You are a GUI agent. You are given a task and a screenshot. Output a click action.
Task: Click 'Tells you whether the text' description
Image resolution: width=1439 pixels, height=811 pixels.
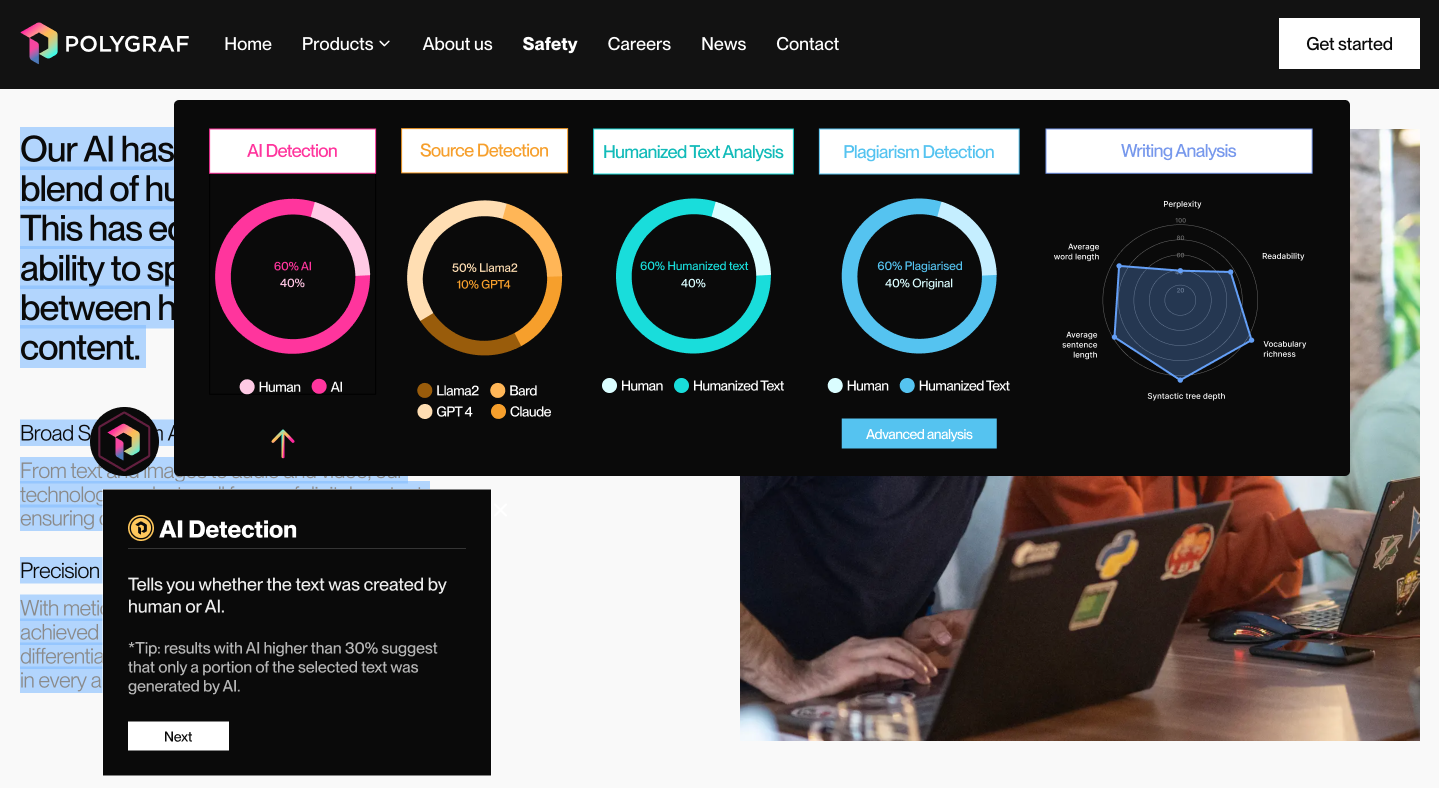click(287, 595)
